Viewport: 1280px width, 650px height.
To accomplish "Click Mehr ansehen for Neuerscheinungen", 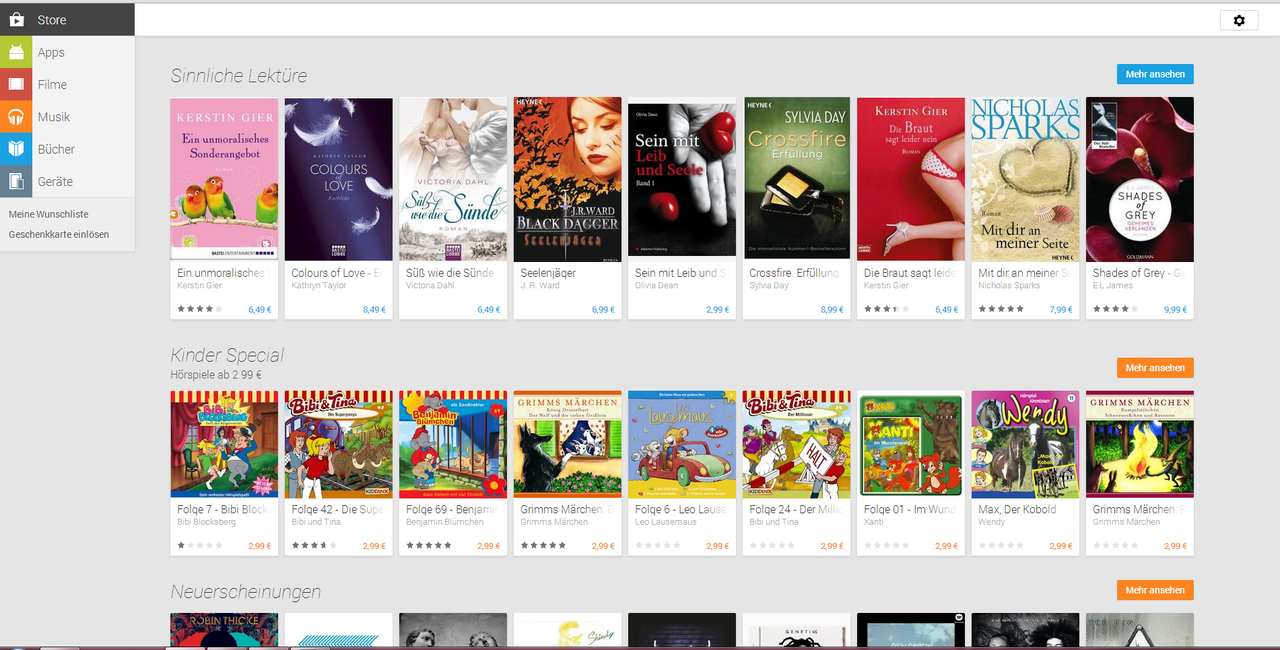I will (1155, 590).
